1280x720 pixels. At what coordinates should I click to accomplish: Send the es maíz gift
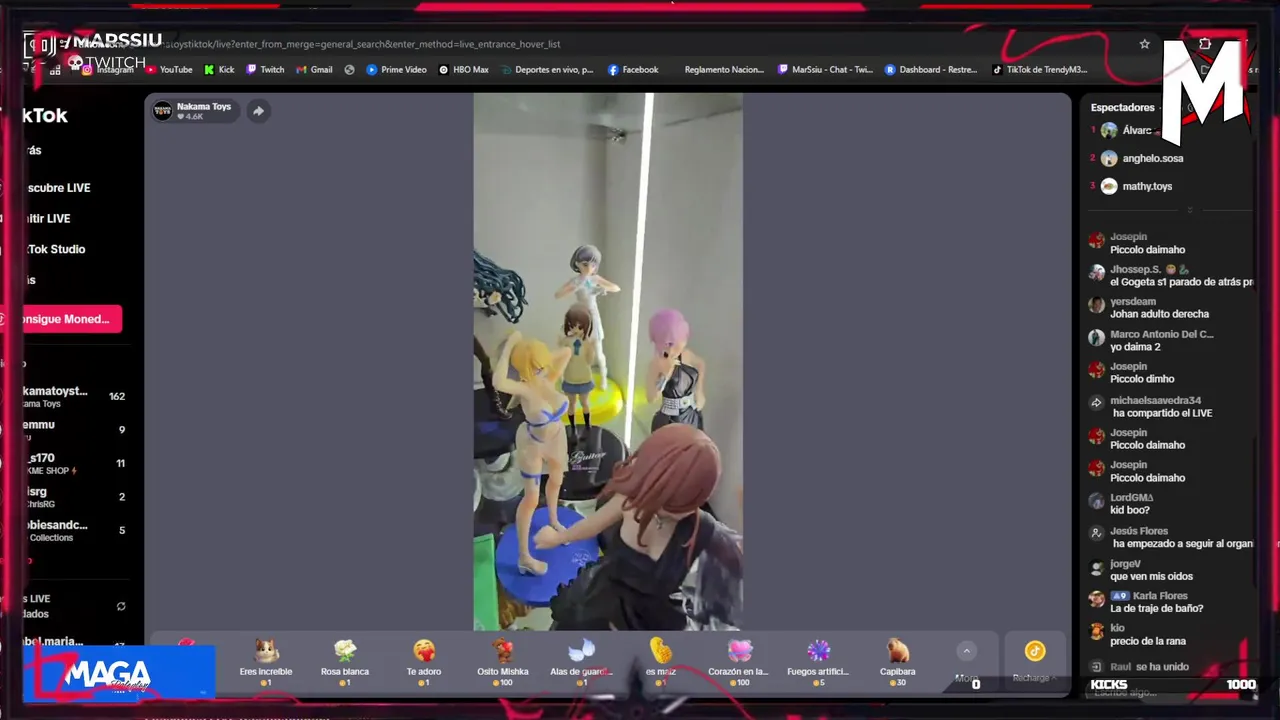[660, 662]
